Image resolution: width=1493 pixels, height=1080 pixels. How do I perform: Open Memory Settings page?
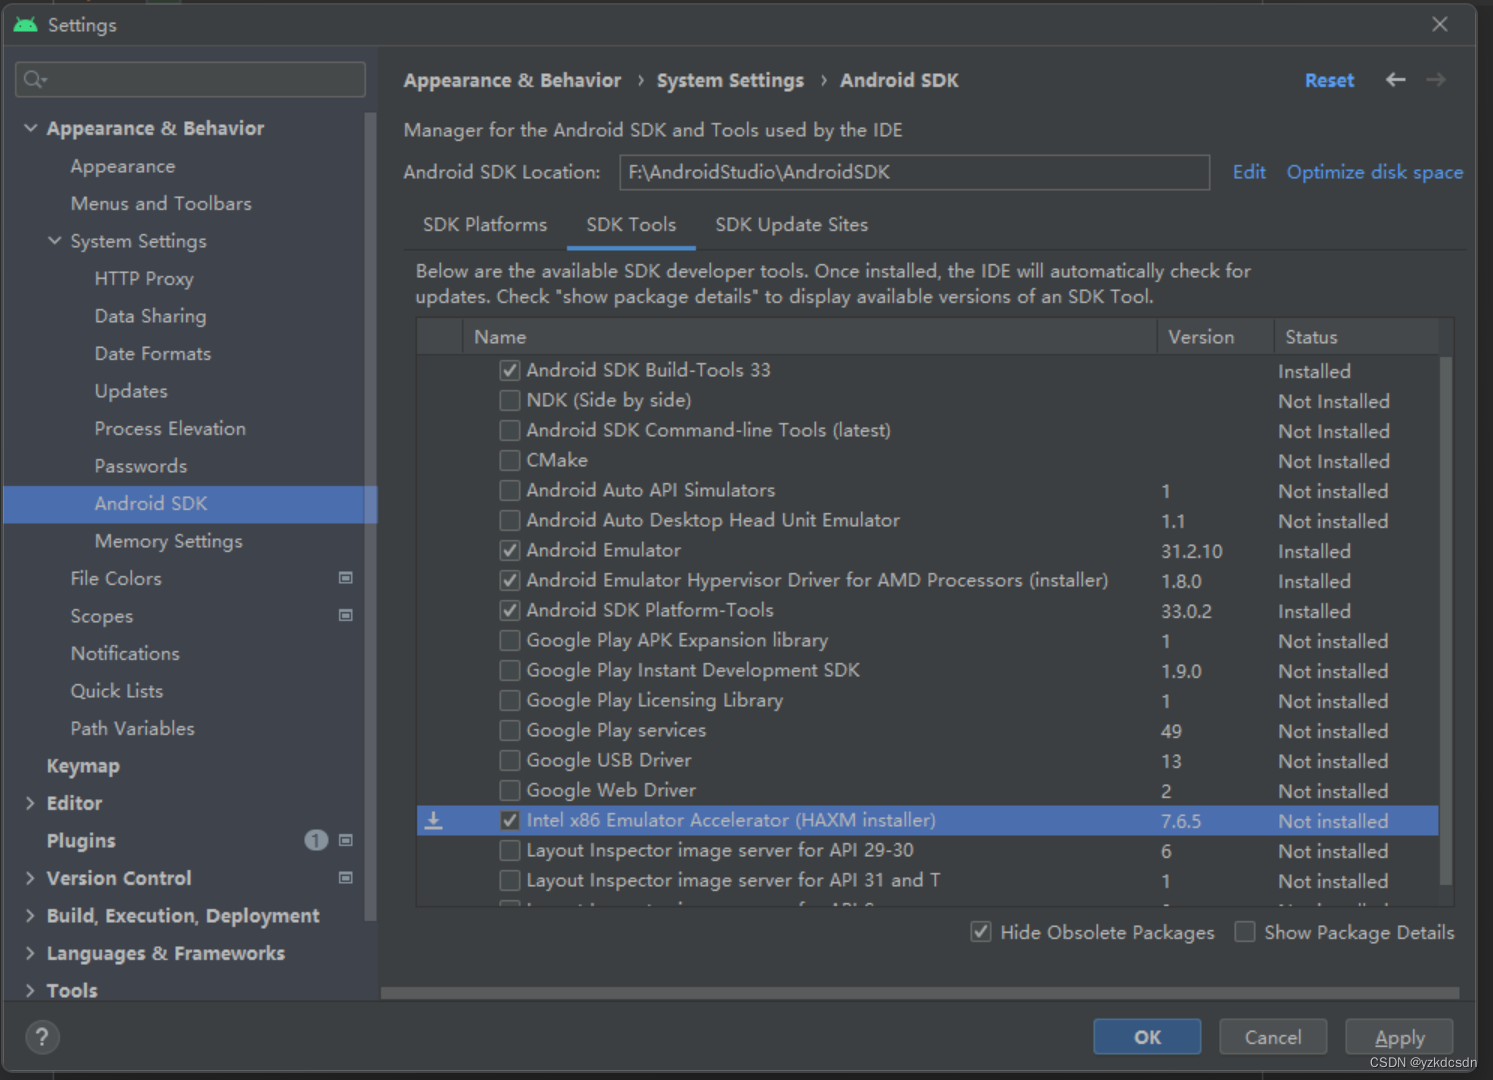pyautogui.click(x=168, y=541)
